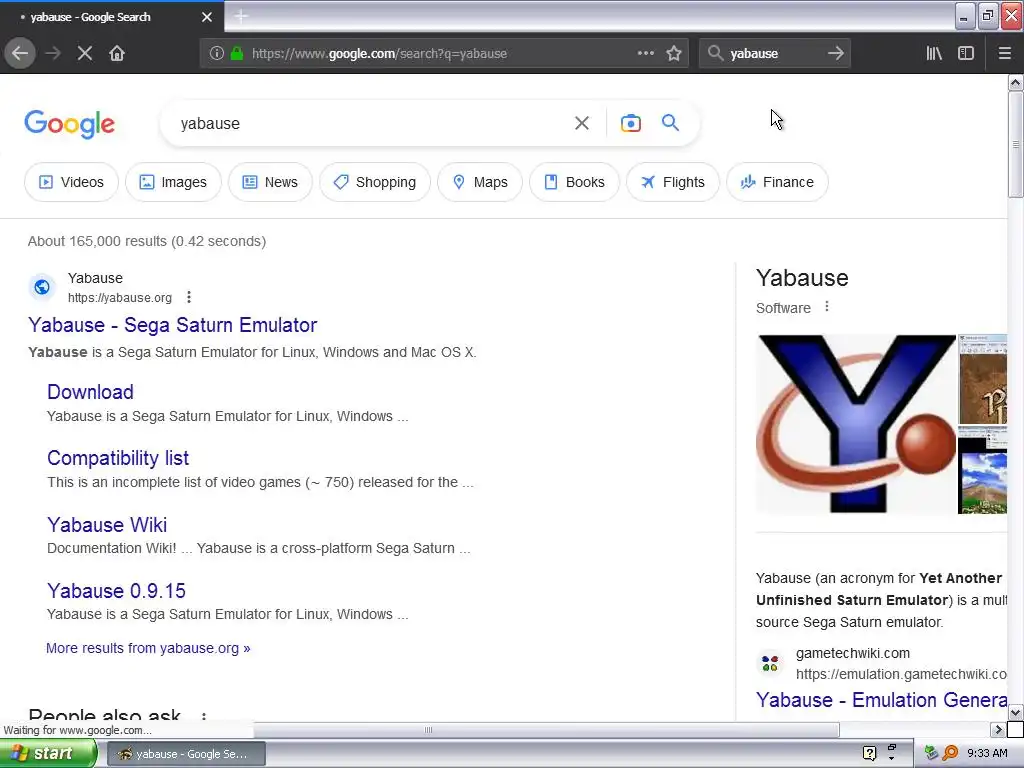This screenshot has width=1024, height=768.
Task: Open the Yabause 0.9.15 link
Action: pos(116,590)
